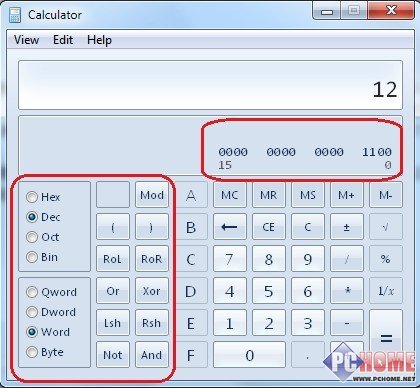
Task: Click digit 3 on keypad
Action: pyautogui.click(x=308, y=323)
